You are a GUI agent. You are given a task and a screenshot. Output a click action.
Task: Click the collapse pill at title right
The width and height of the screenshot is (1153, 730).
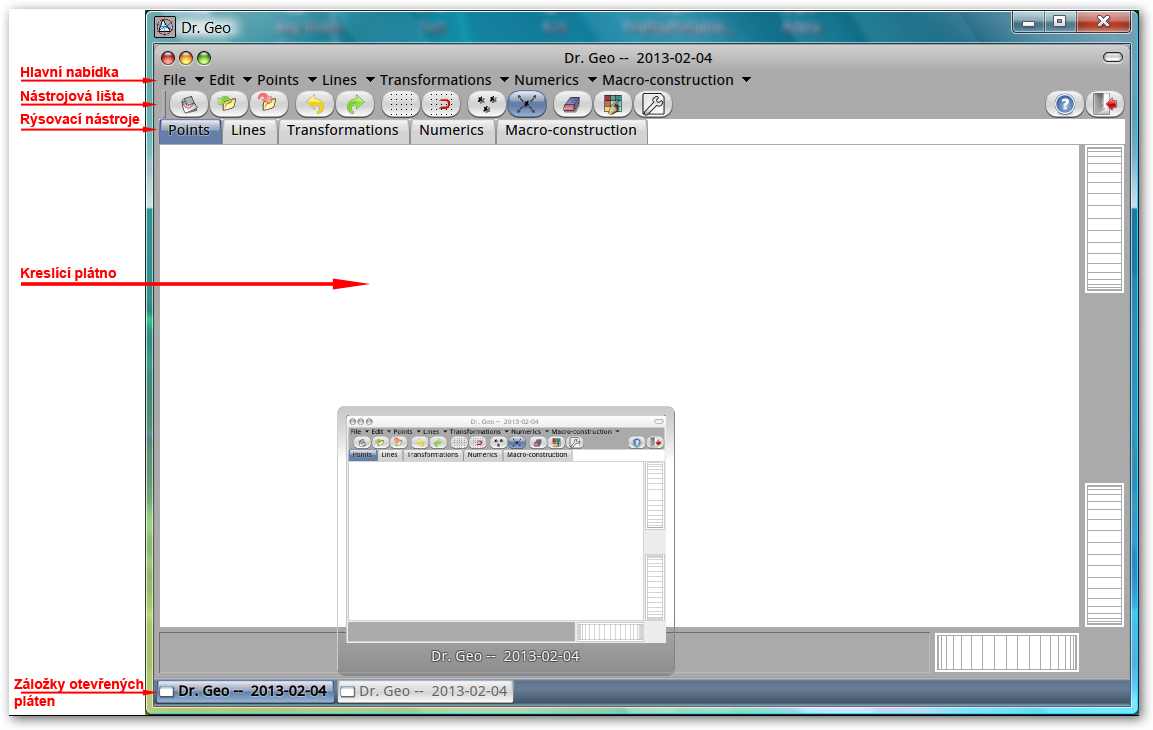point(1113,57)
